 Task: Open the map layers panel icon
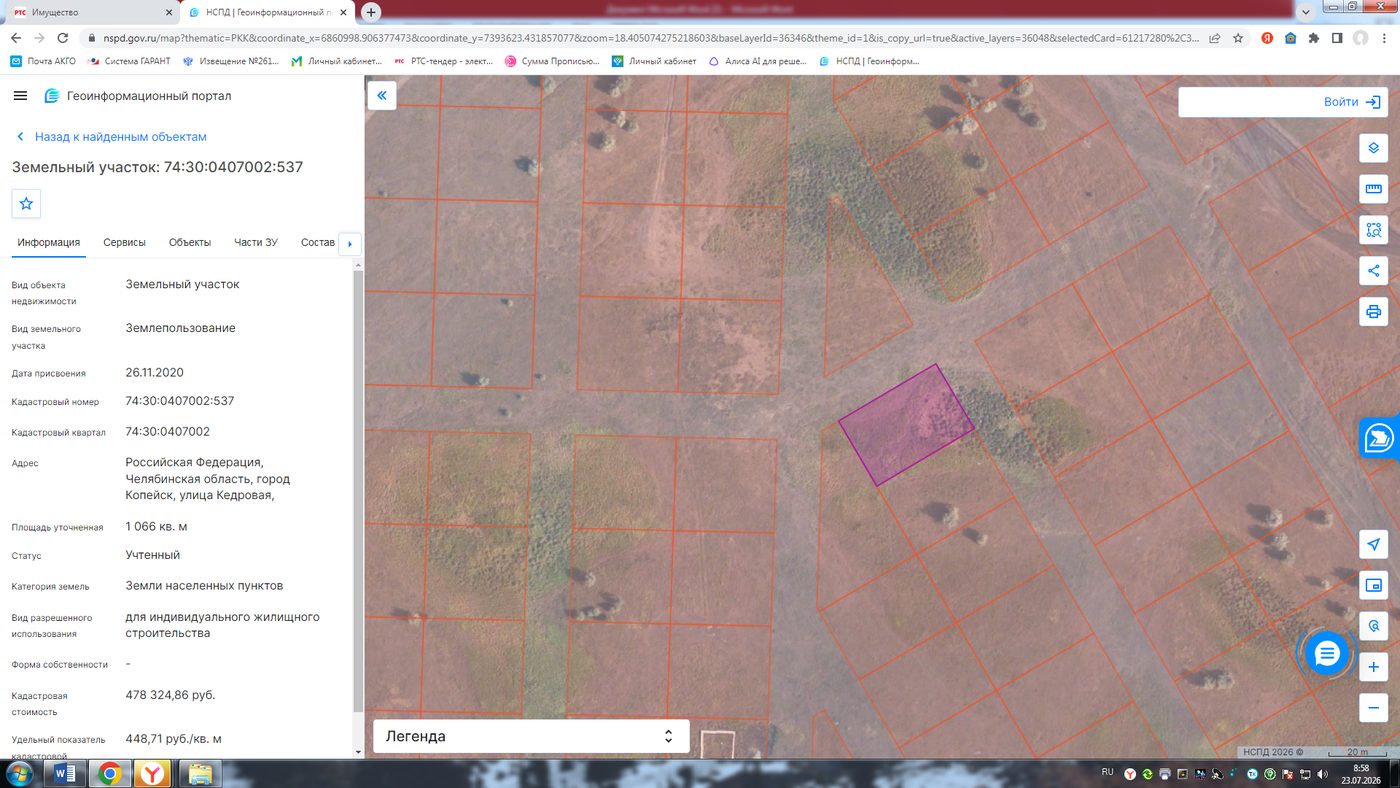point(1373,148)
